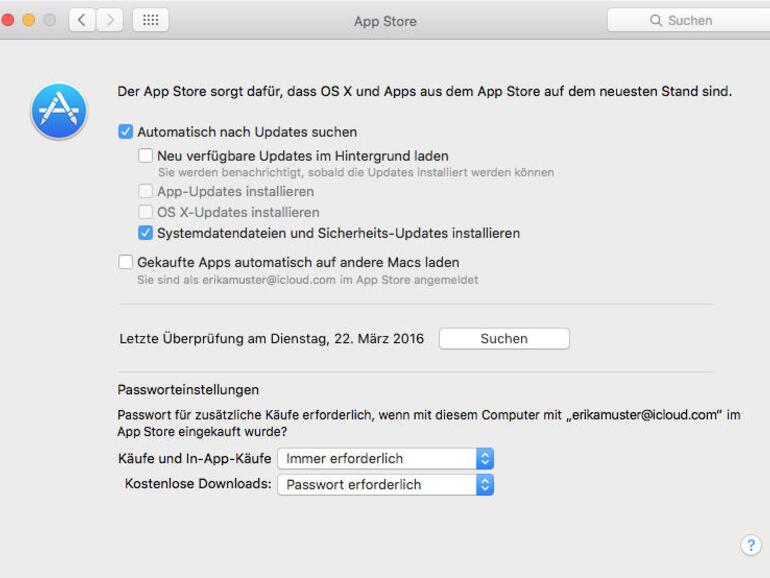
Task: Go back with the left chevron button
Action: [82, 20]
